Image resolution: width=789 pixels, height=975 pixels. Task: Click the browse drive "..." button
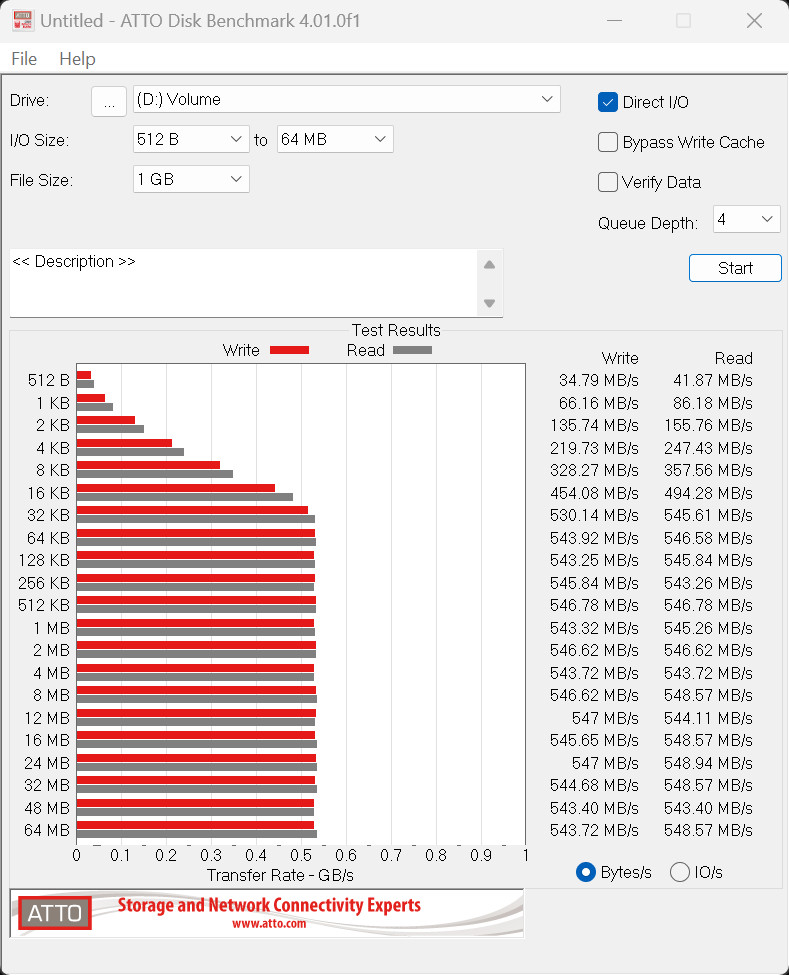[x=109, y=101]
